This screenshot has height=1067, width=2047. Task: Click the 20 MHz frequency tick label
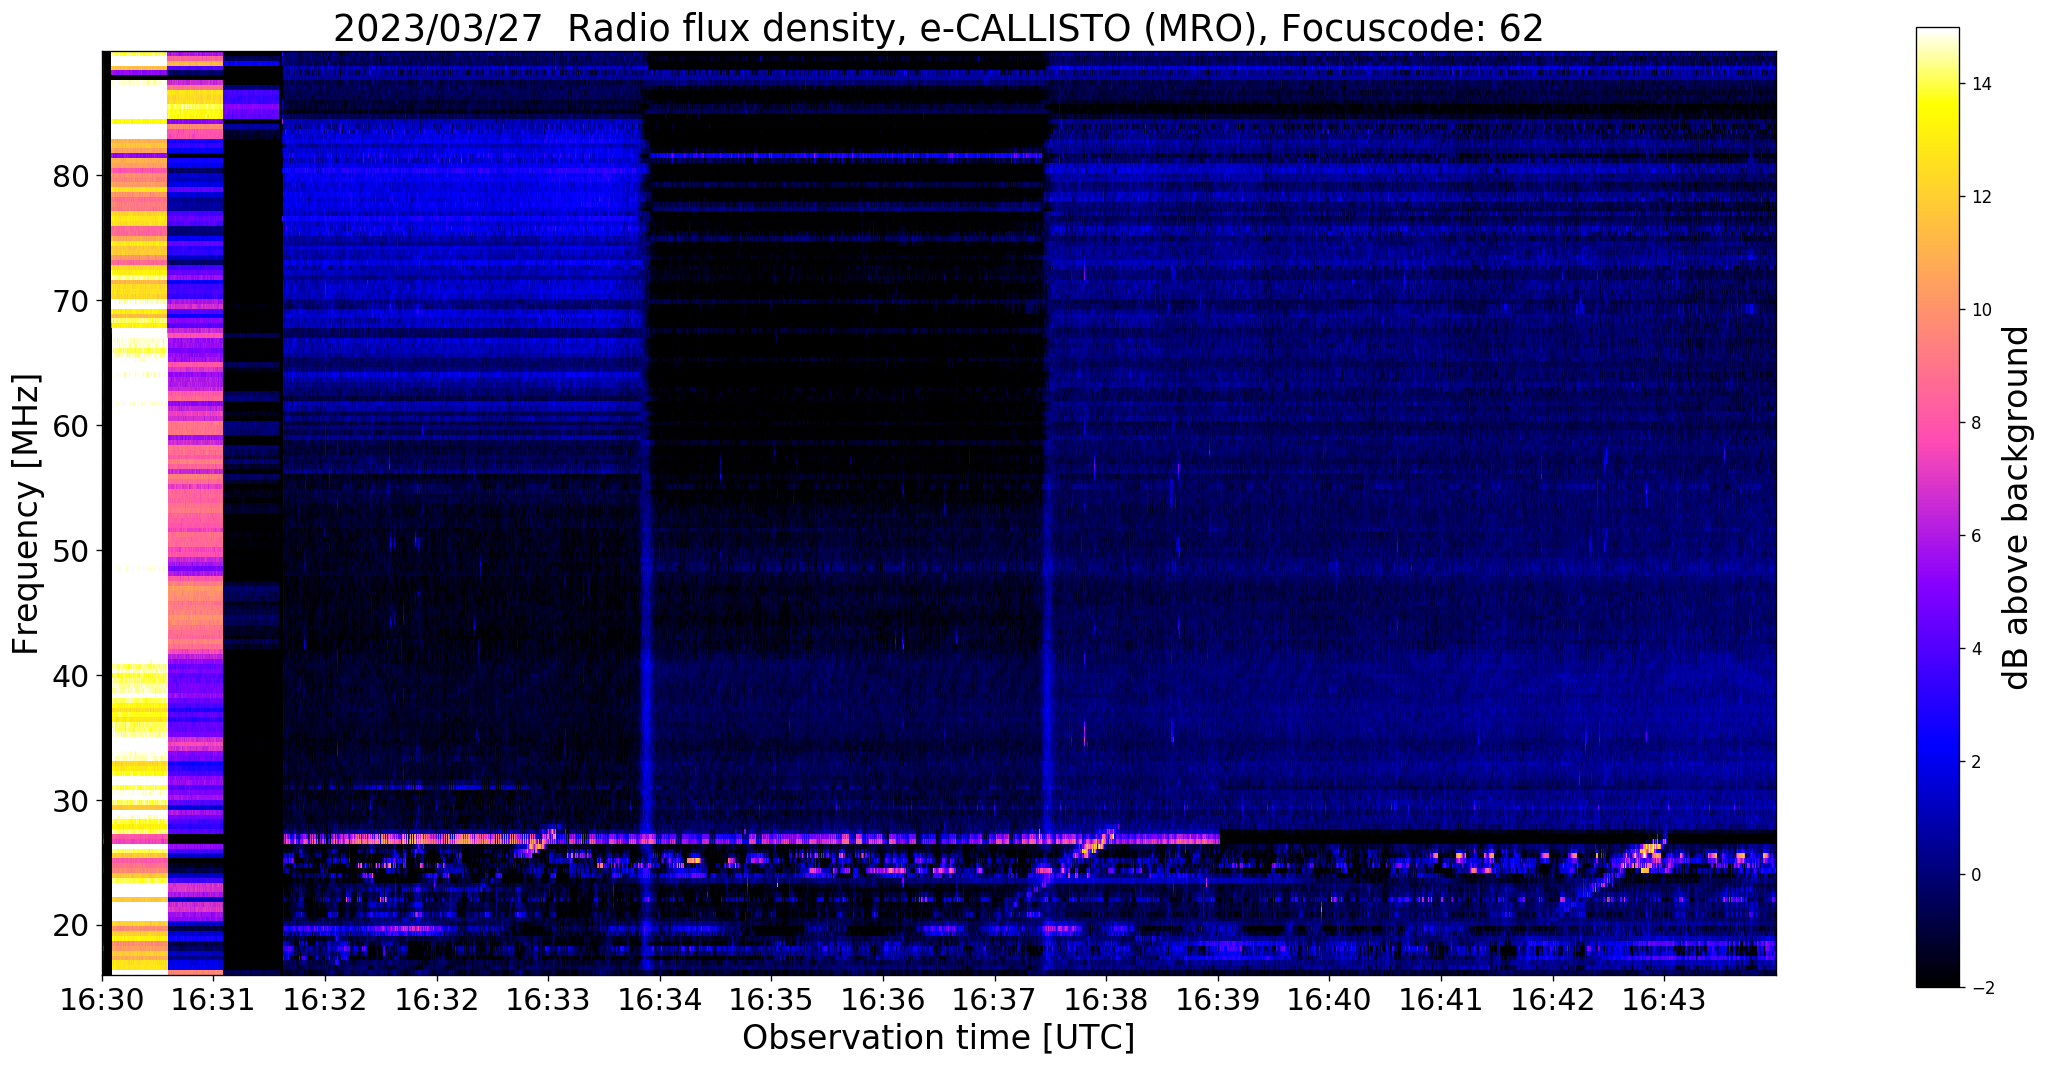click(70, 926)
